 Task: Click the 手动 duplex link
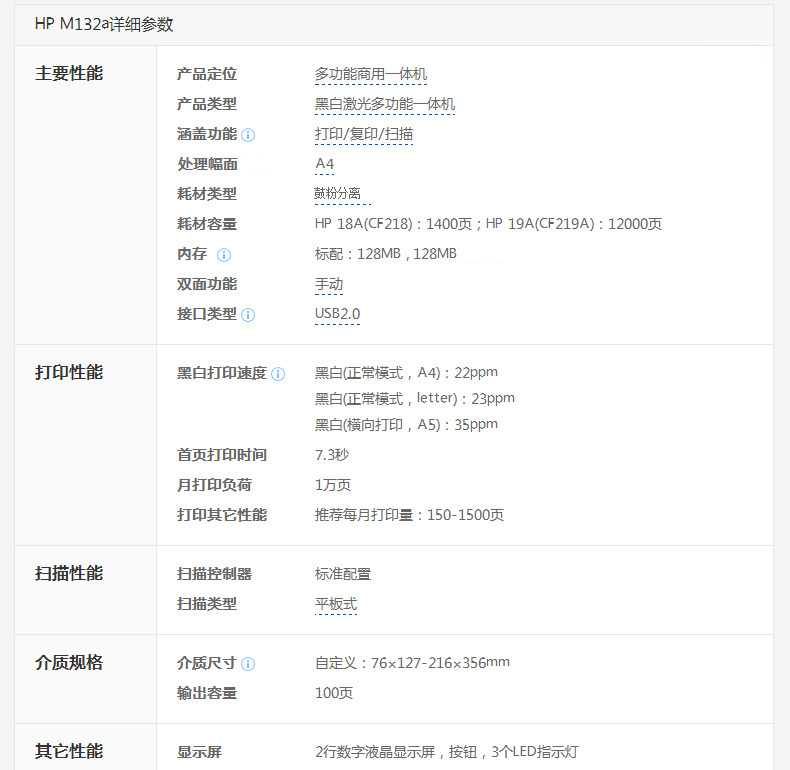(328, 284)
